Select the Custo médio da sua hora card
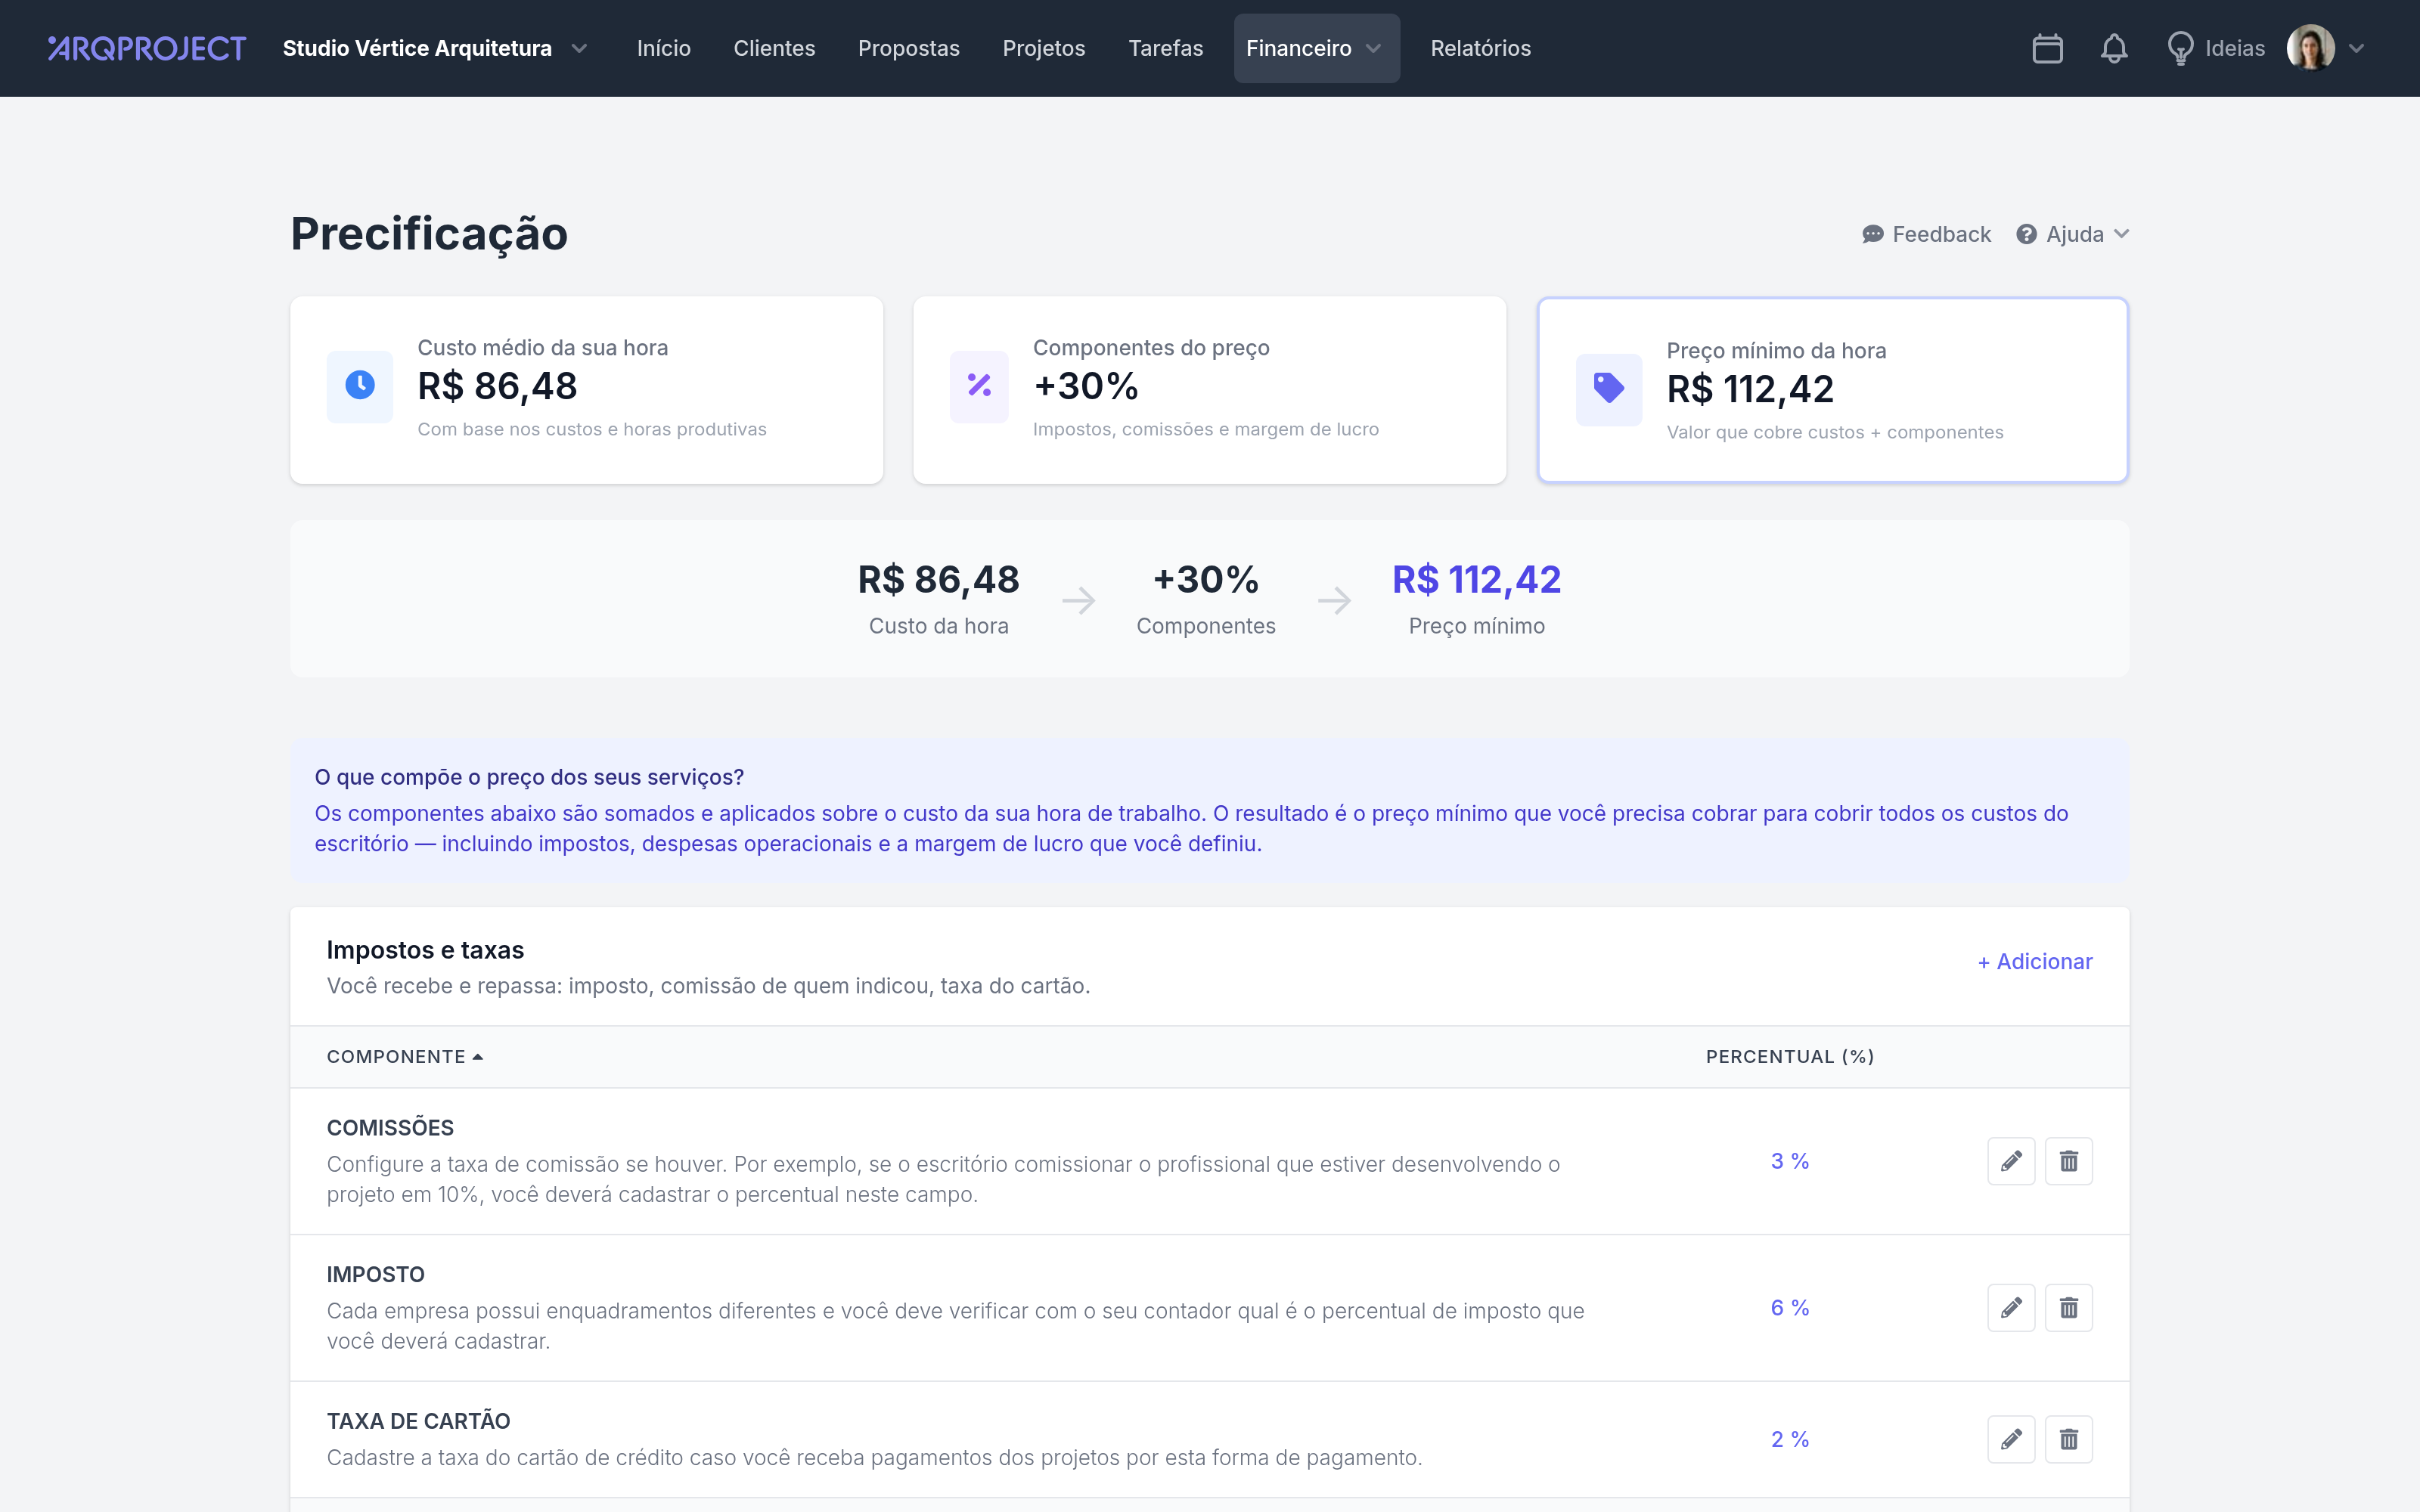 (x=586, y=390)
